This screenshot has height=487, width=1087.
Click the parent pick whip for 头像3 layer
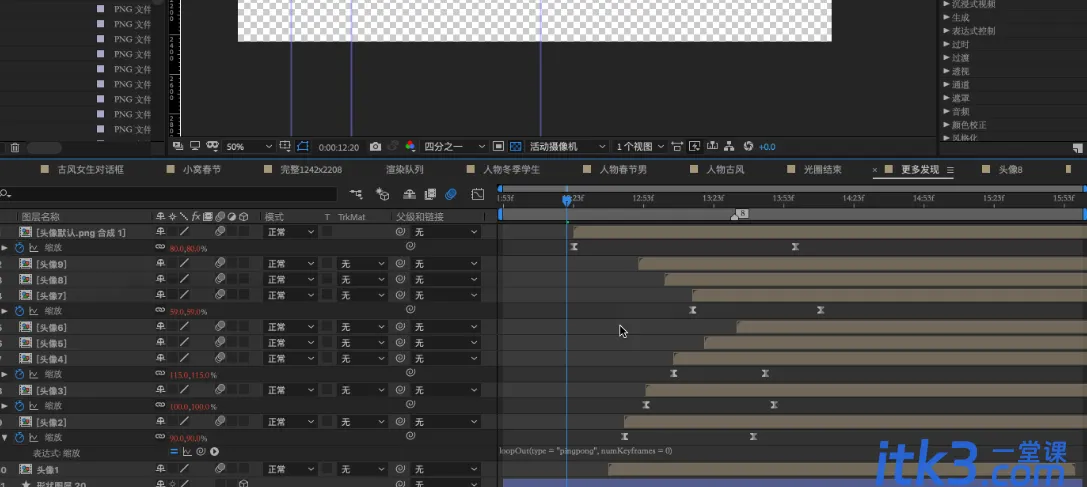point(400,391)
